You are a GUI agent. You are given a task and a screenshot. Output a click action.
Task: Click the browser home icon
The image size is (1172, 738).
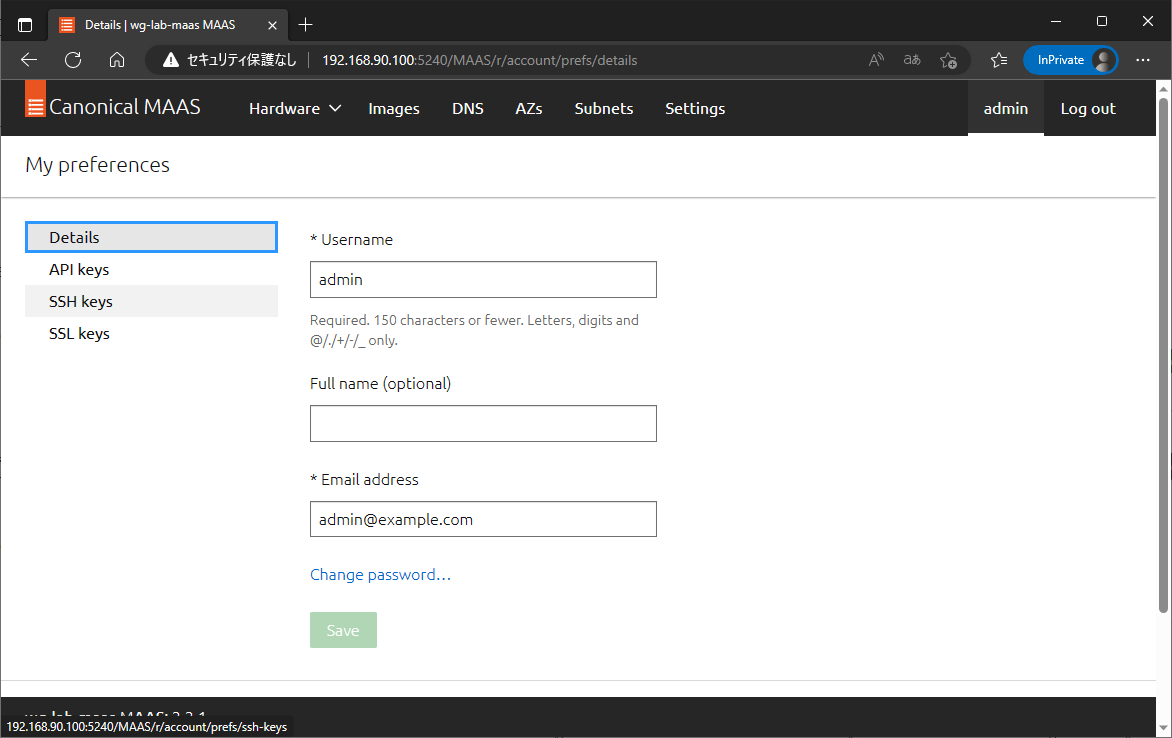click(117, 60)
